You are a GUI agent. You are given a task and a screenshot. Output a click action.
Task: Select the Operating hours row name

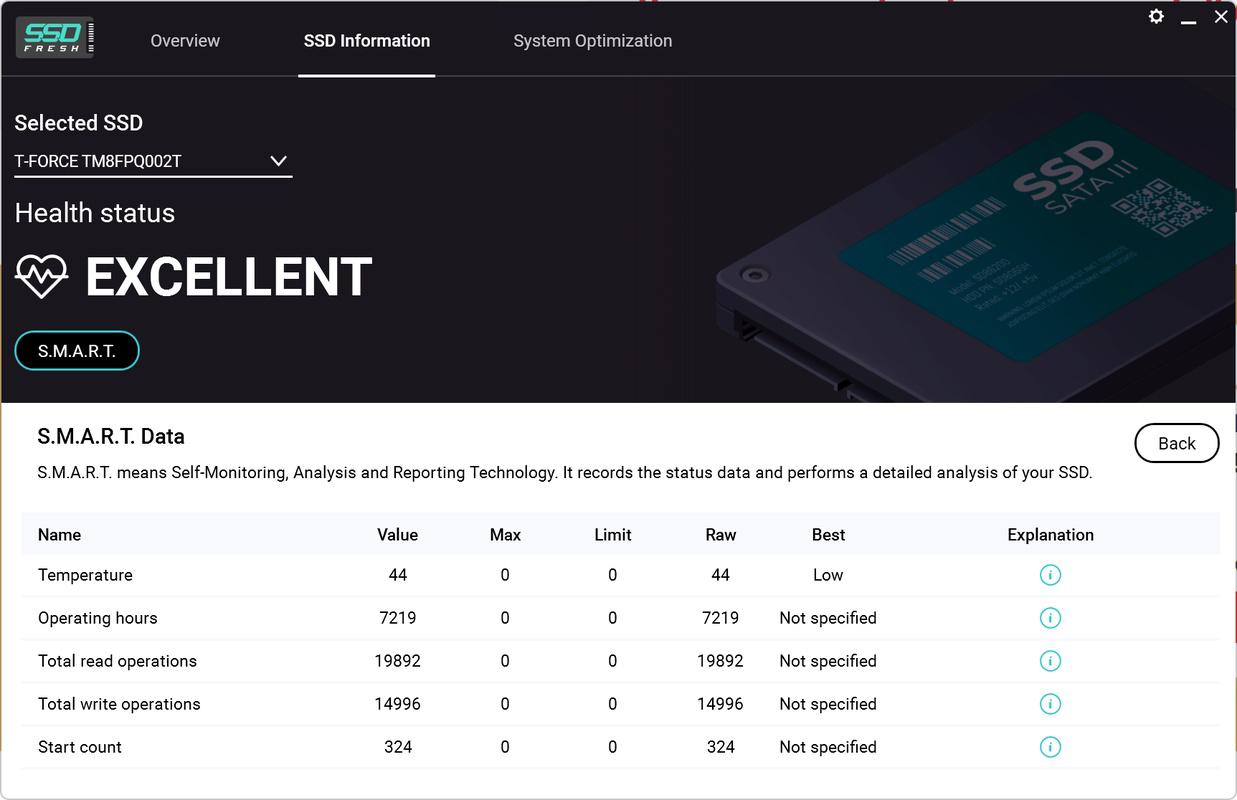click(x=98, y=618)
